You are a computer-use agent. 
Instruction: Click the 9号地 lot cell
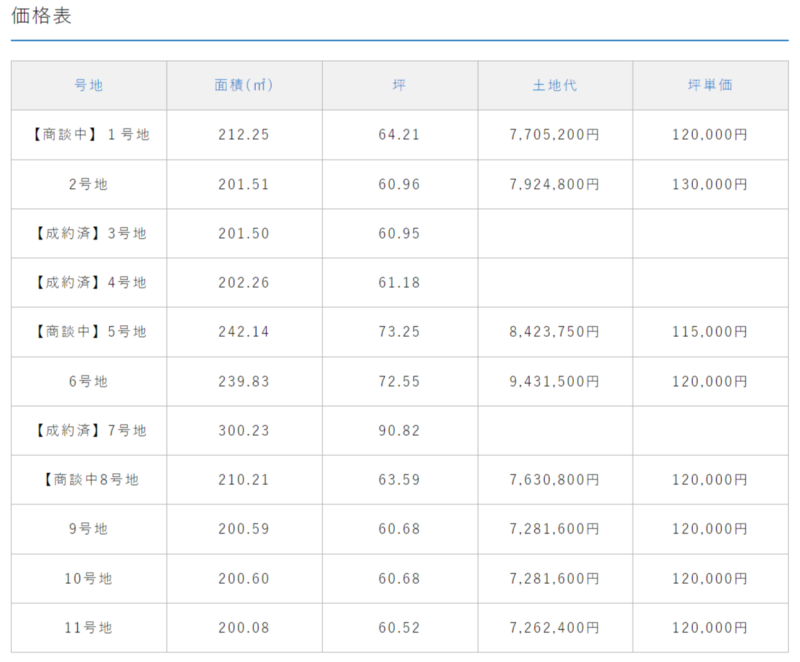(x=89, y=529)
